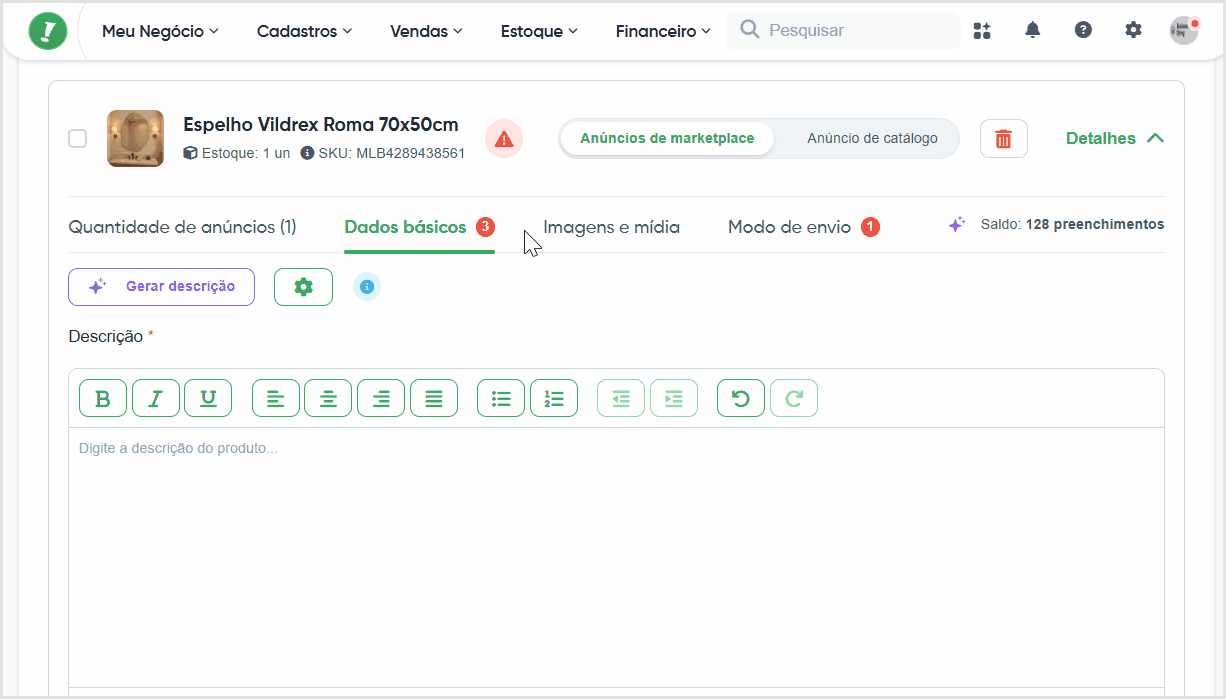Switch to Anúncio de catálogo toggle

[872, 138]
